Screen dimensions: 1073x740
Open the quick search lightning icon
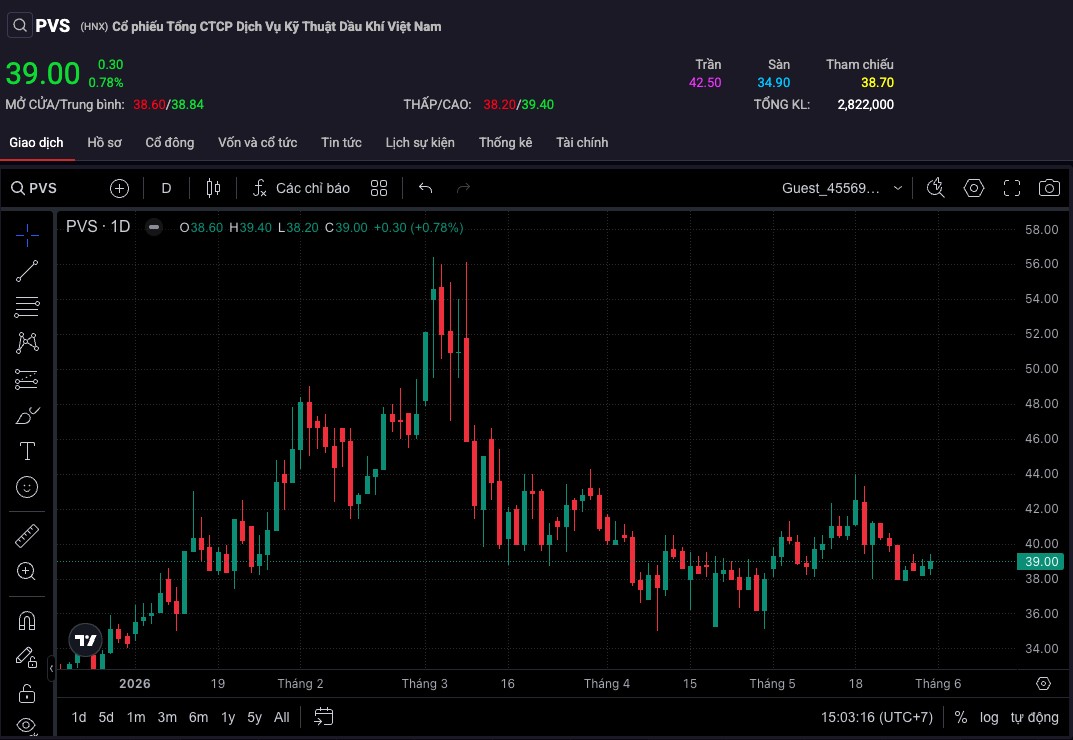[x=935, y=188]
